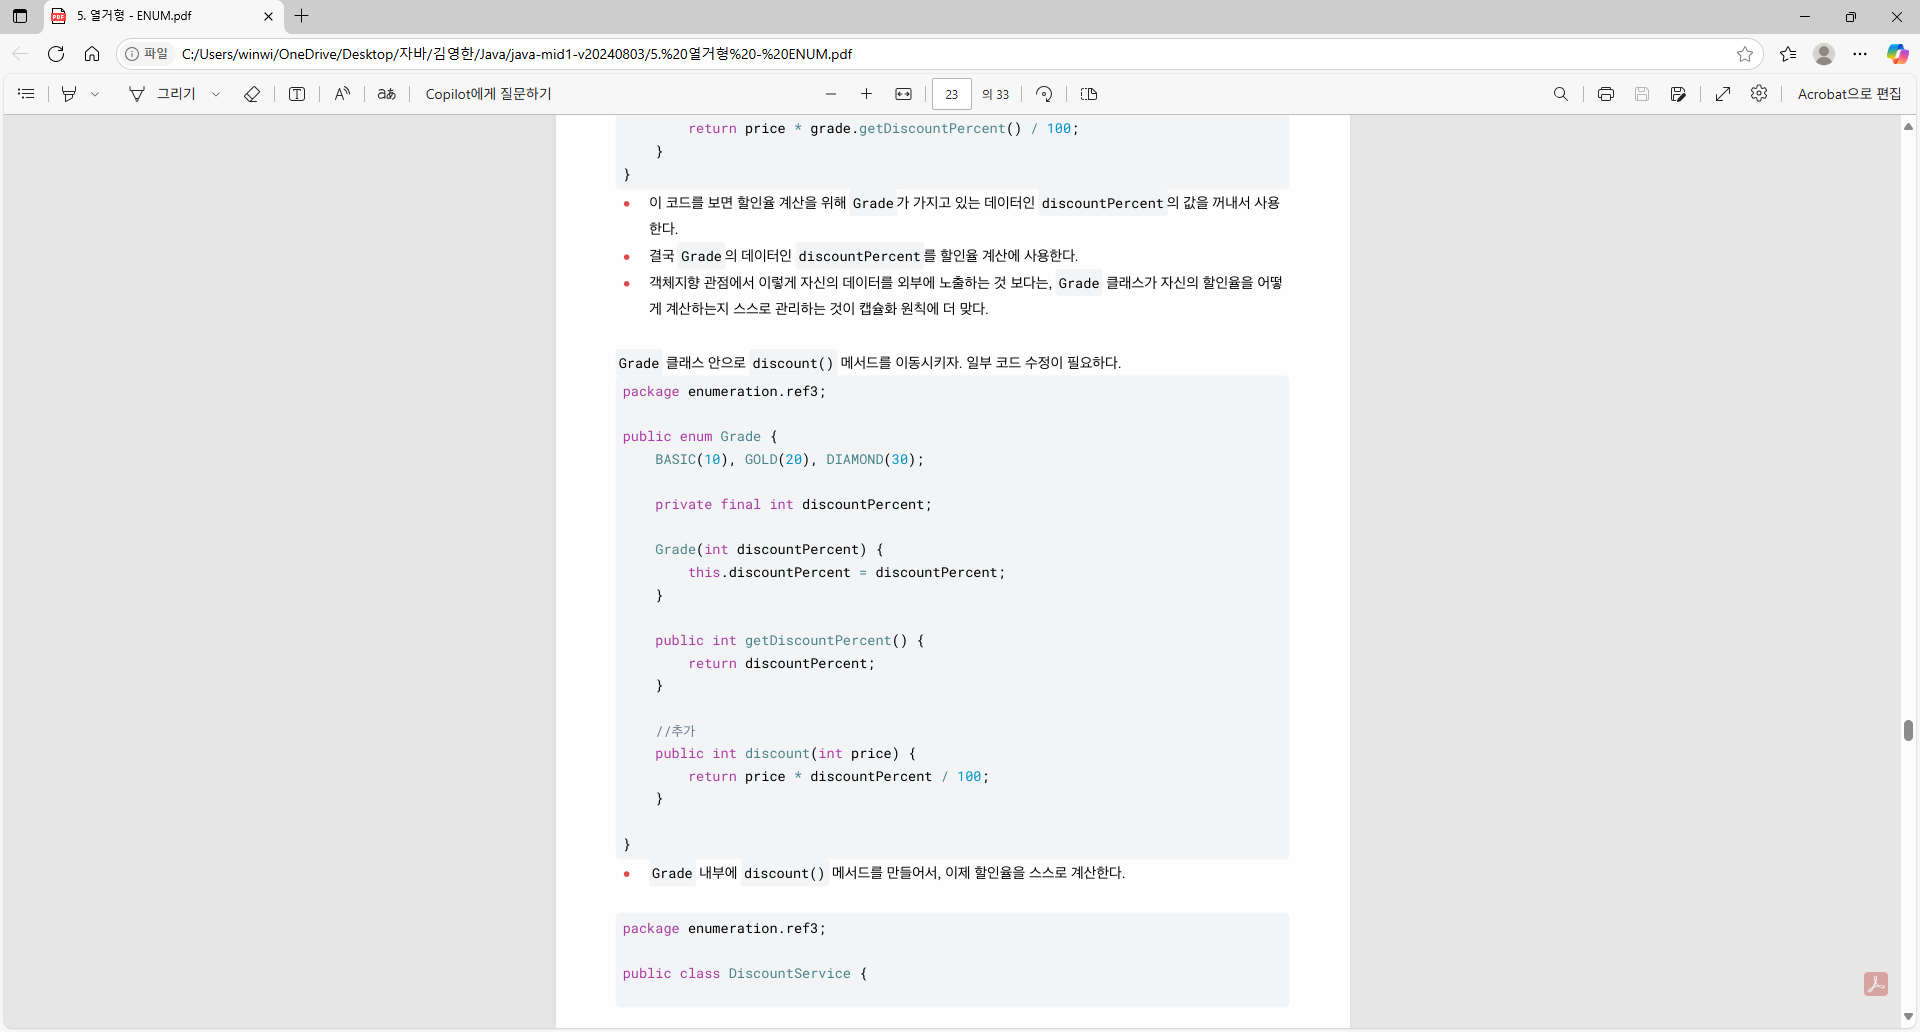Save as a new file
The width and height of the screenshot is (1920, 1032).
(1679, 94)
